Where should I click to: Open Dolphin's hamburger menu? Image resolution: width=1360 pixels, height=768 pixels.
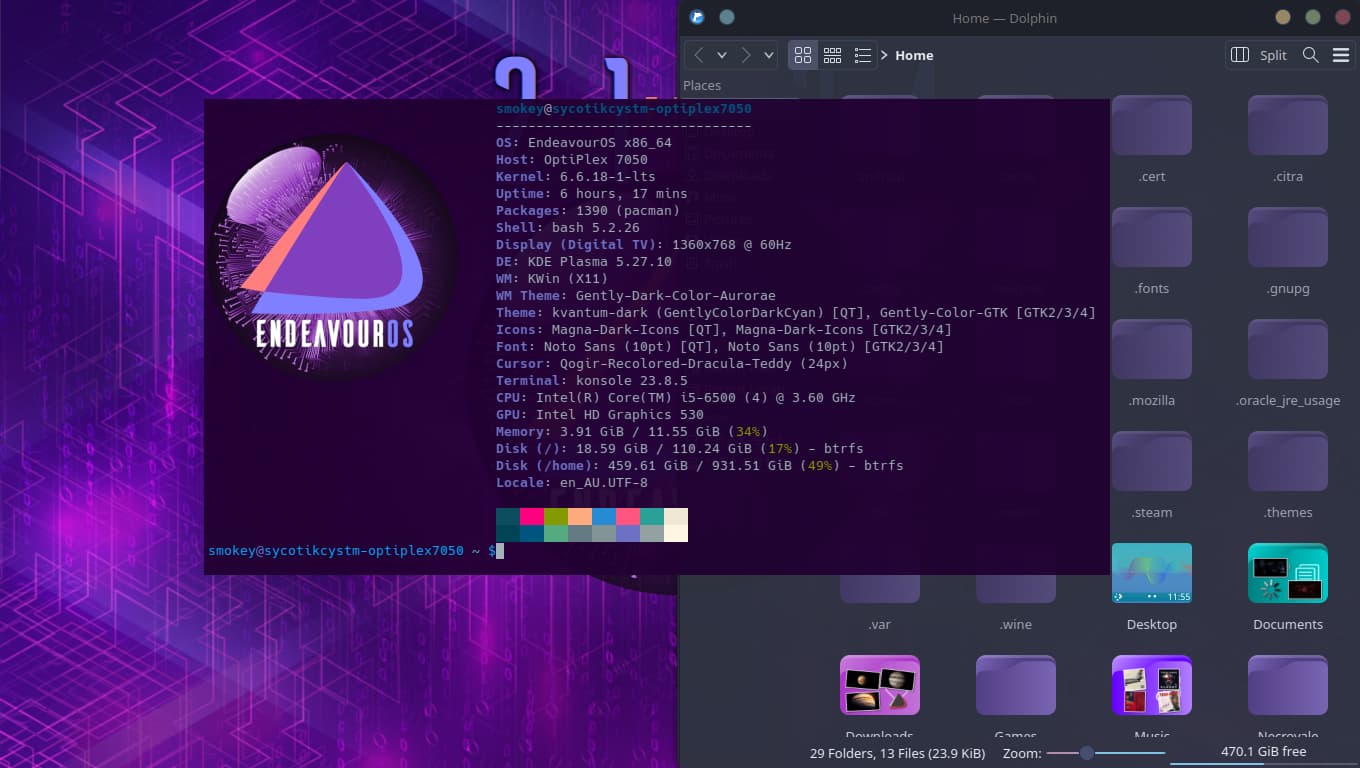[1341, 55]
